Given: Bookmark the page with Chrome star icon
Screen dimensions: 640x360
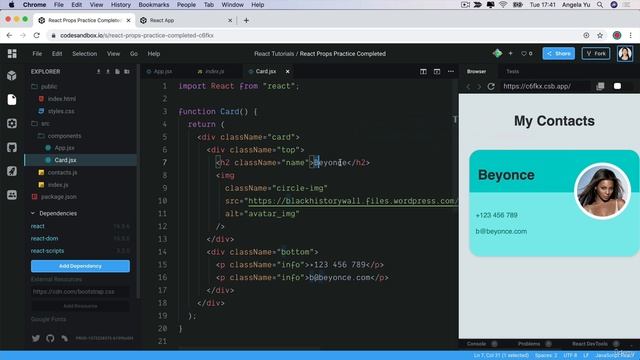Looking at the screenshot, I should (600, 36).
